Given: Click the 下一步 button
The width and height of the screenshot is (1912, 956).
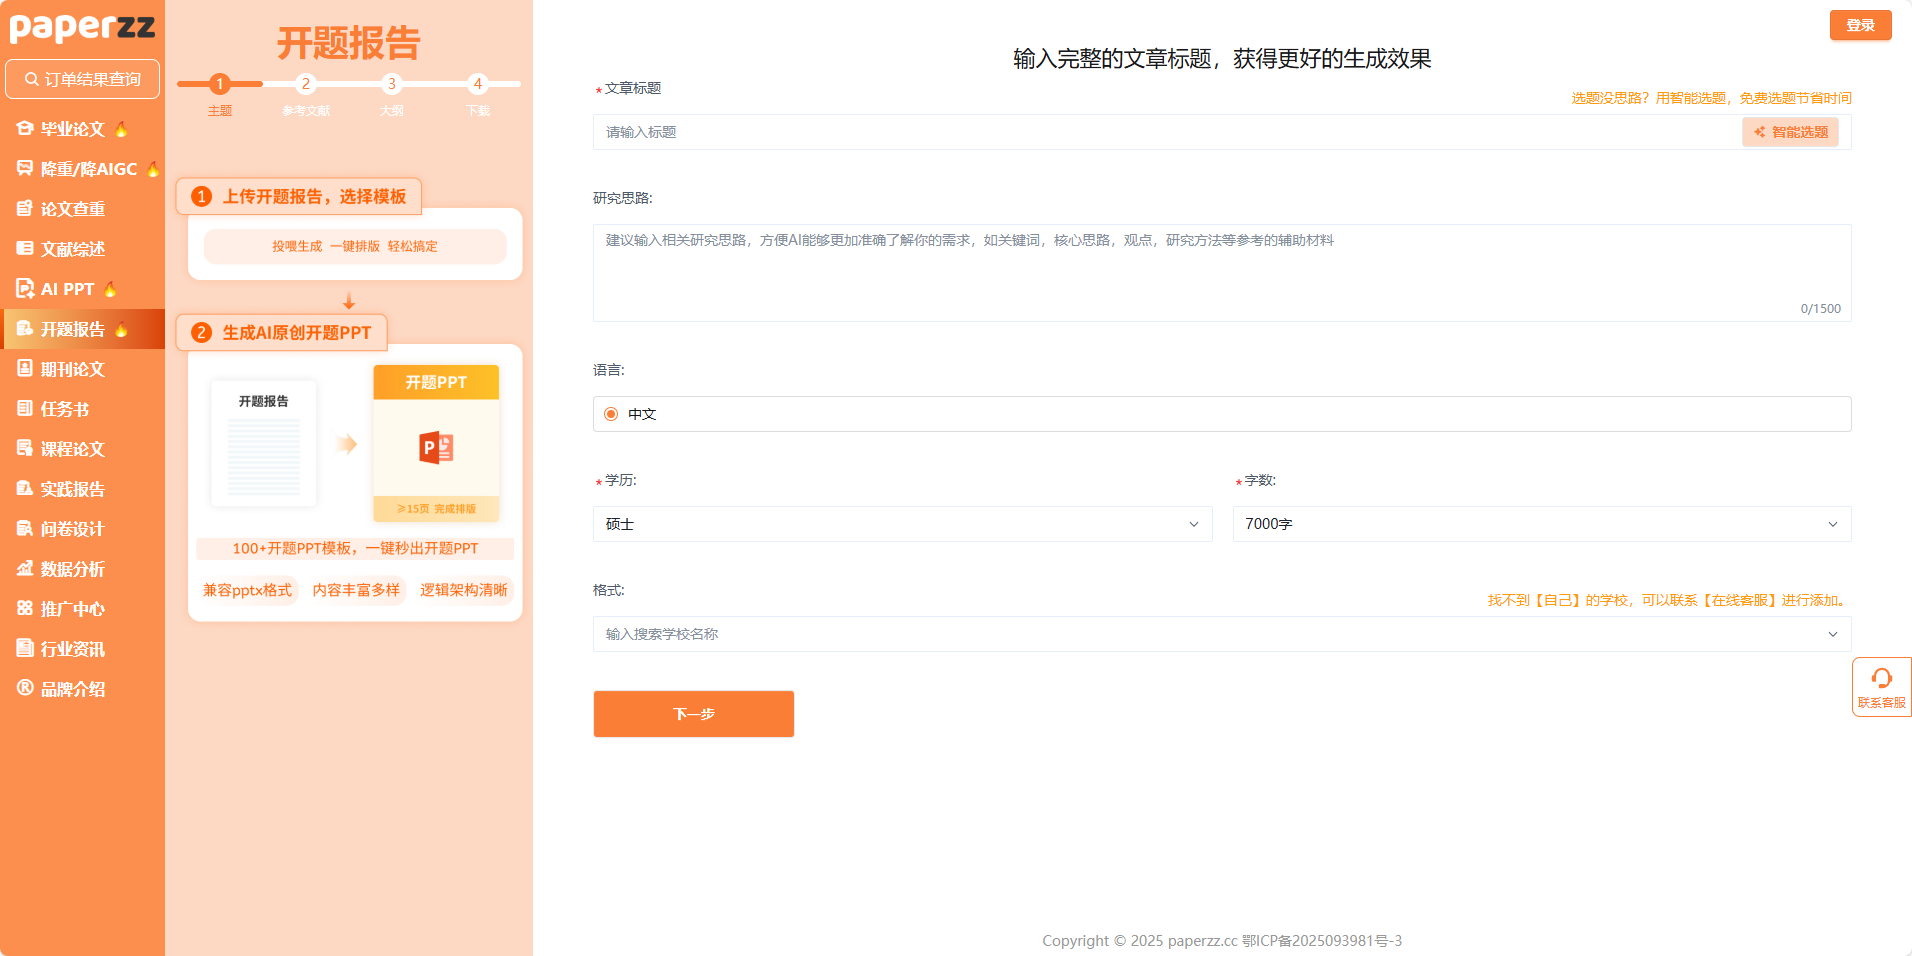Looking at the screenshot, I should pos(693,713).
